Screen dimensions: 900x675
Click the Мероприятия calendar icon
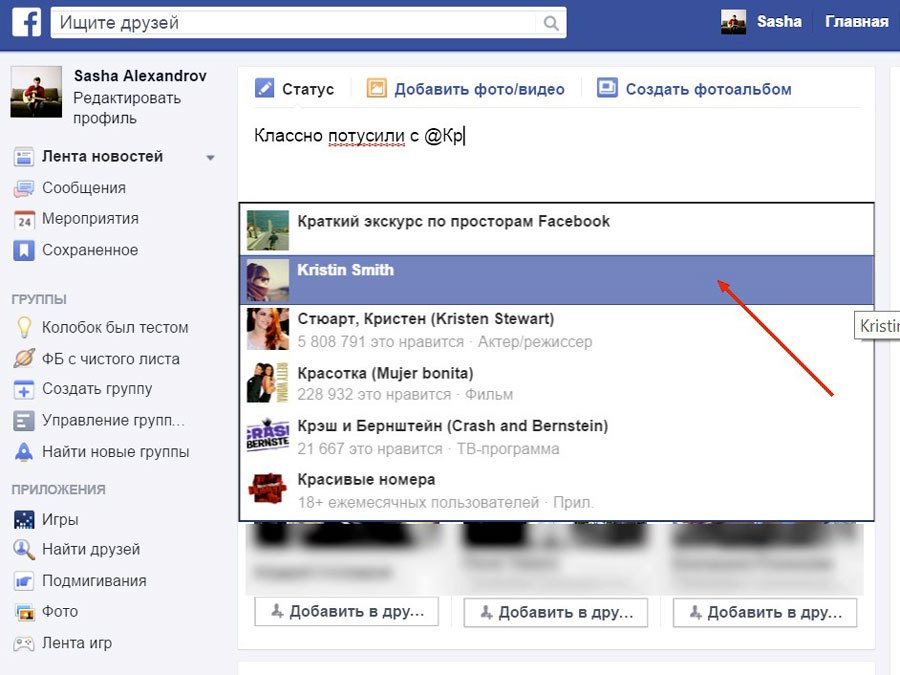click(24, 219)
